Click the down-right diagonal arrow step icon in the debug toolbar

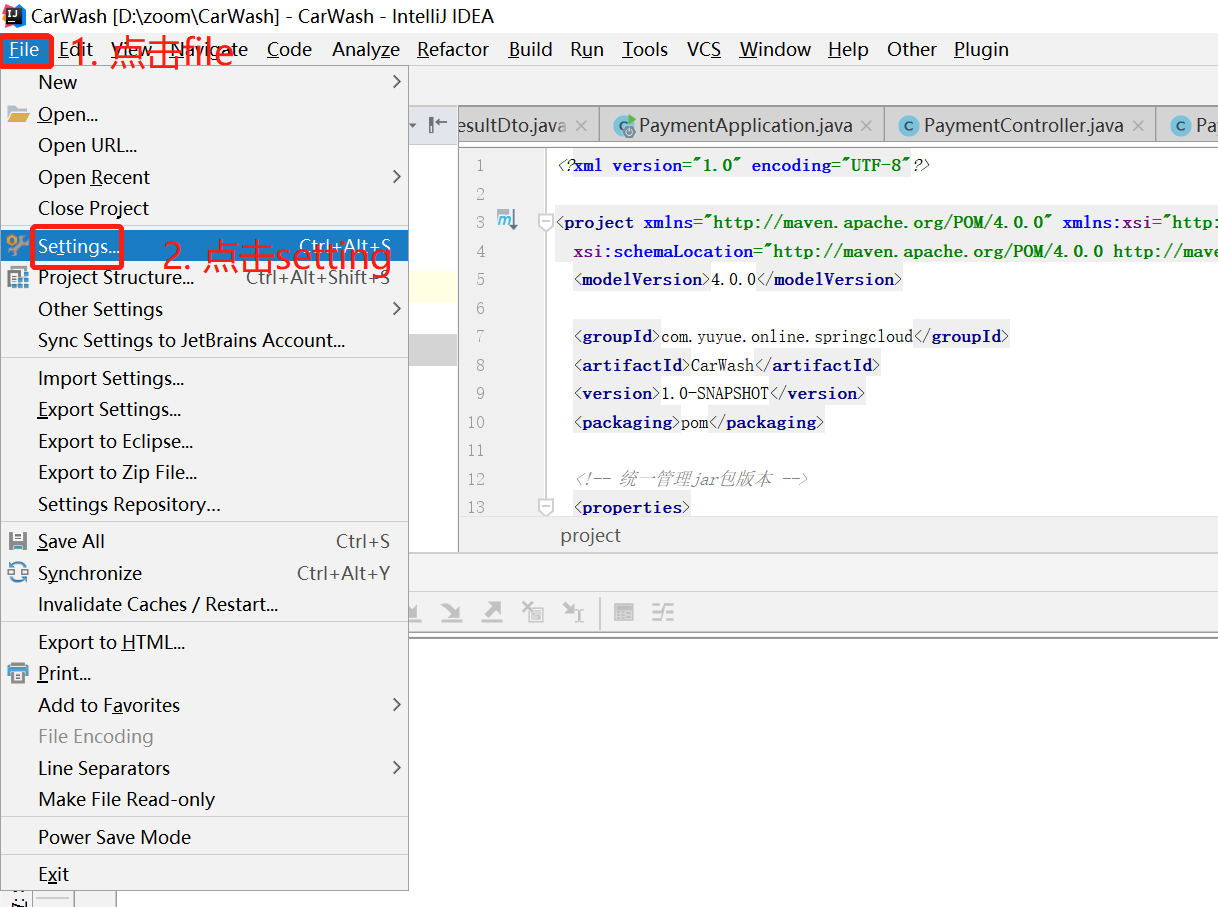451,611
